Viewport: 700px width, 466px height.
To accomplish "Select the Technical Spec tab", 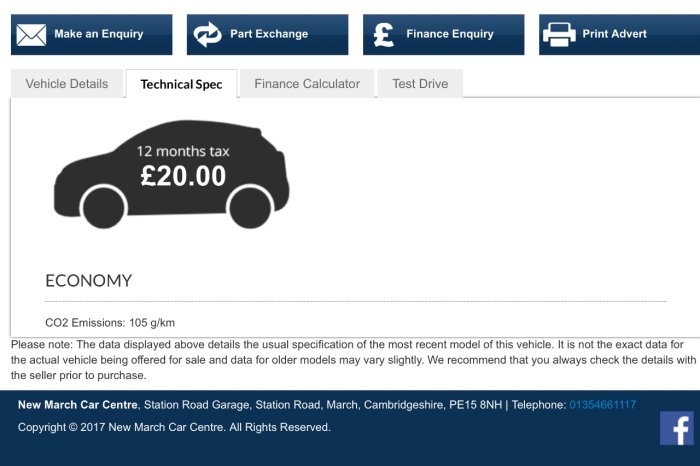I will click(181, 84).
